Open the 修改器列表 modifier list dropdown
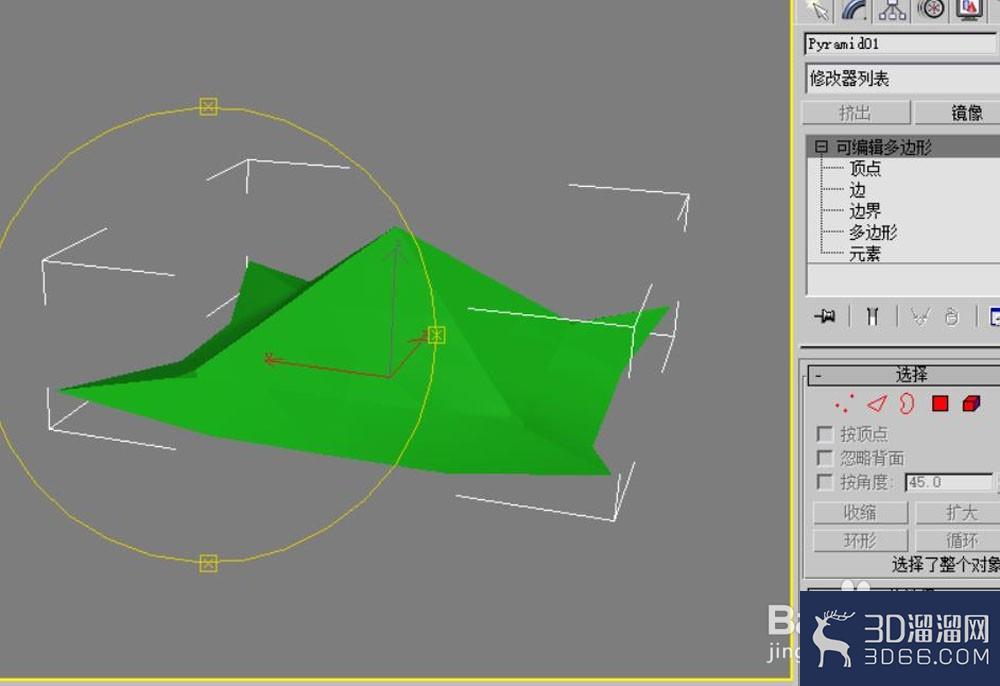Viewport: 1000px width, 686px height. point(902,79)
